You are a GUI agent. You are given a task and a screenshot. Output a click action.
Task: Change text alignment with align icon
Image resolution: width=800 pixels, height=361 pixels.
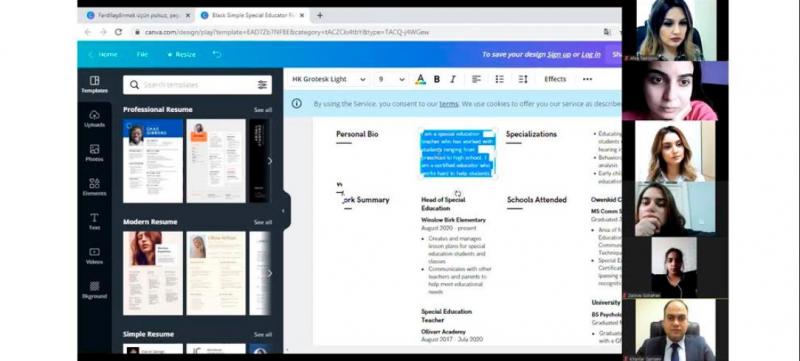tap(476, 79)
